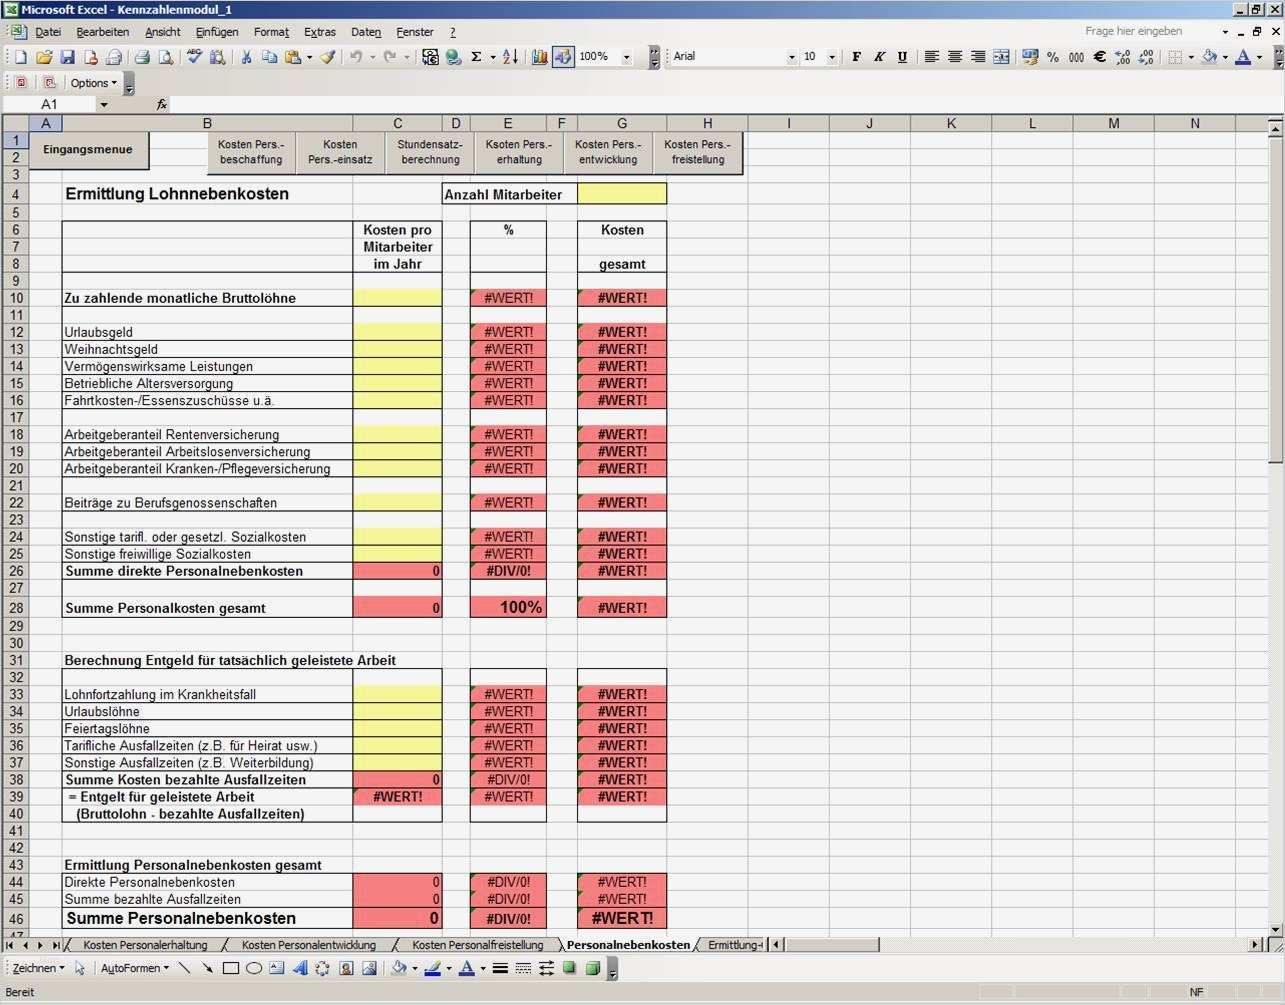Click the vertical scrollbar down arrow
This screenshot has height=1005, width=1285.
pyautogui.click(x=1275, y=929)
